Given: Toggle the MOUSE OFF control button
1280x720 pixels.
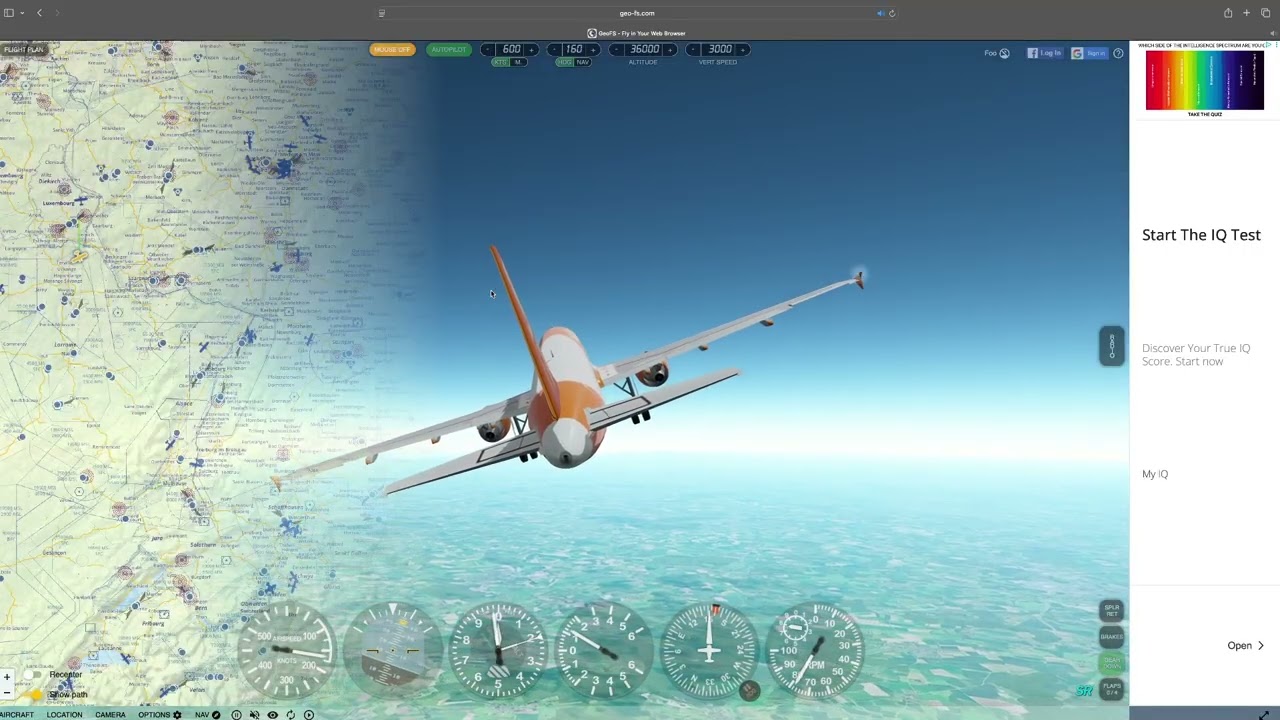Looking at the screenshot, I should point(392,49).
